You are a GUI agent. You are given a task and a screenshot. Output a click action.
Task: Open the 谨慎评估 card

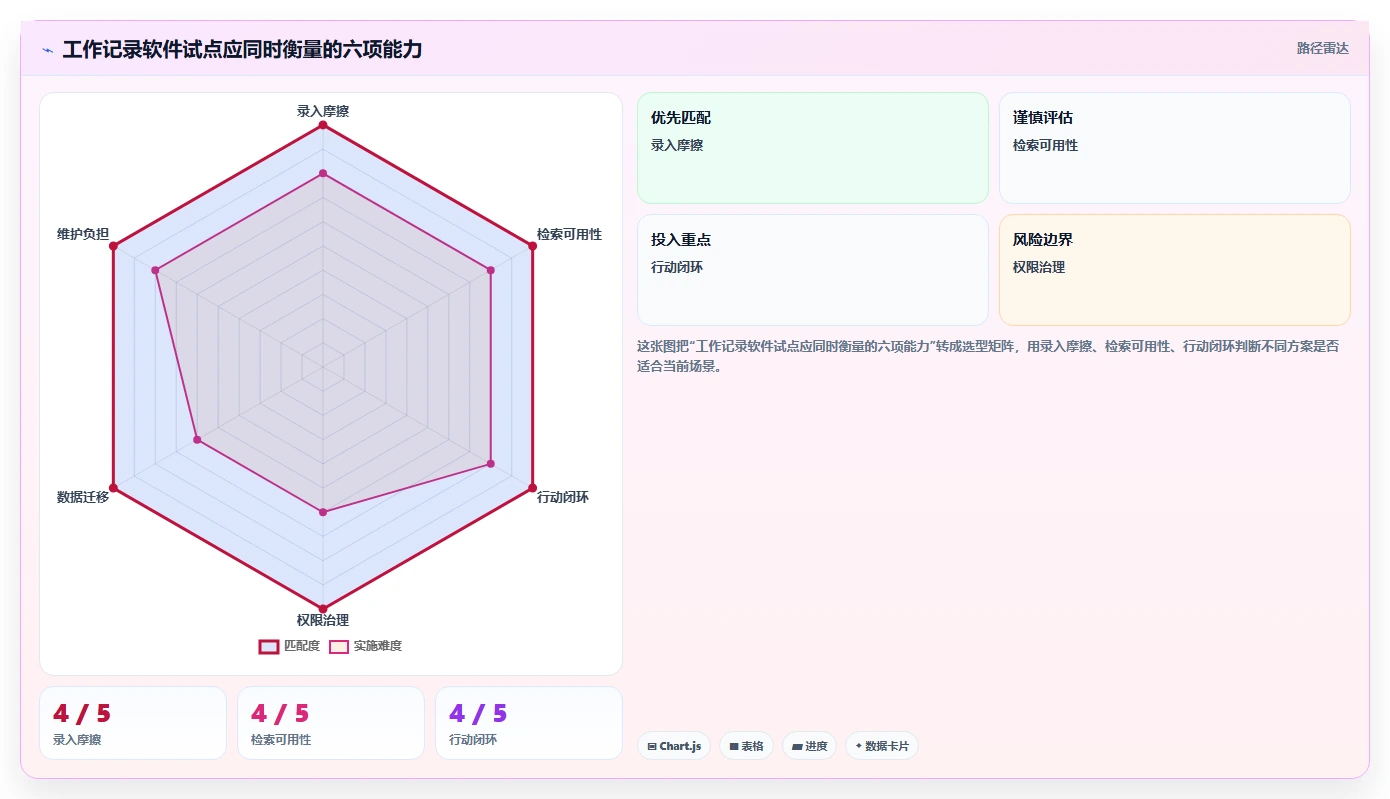pyautogui.click(x=1174, y=148)
